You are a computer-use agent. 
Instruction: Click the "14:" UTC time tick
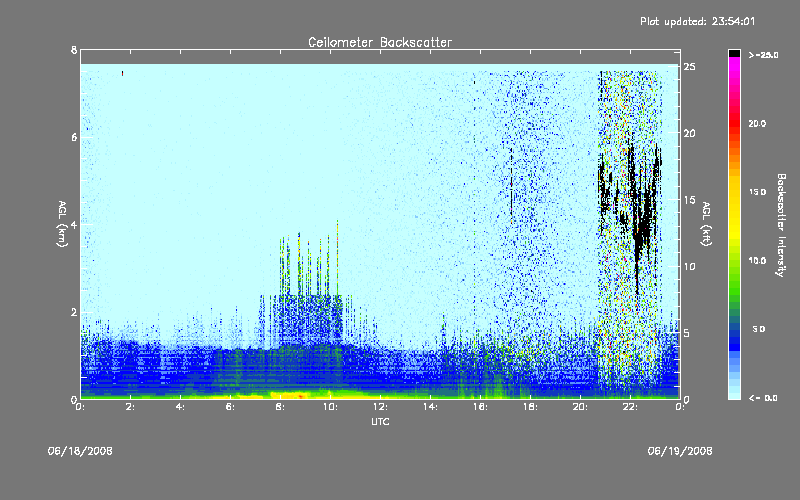pos(430,407)
